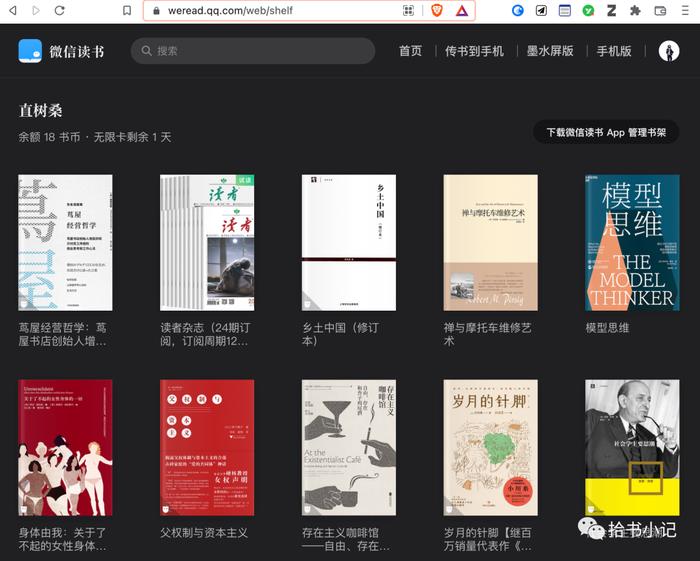
Task: Open 手机版 mobile version
Action: click(614, 51)
